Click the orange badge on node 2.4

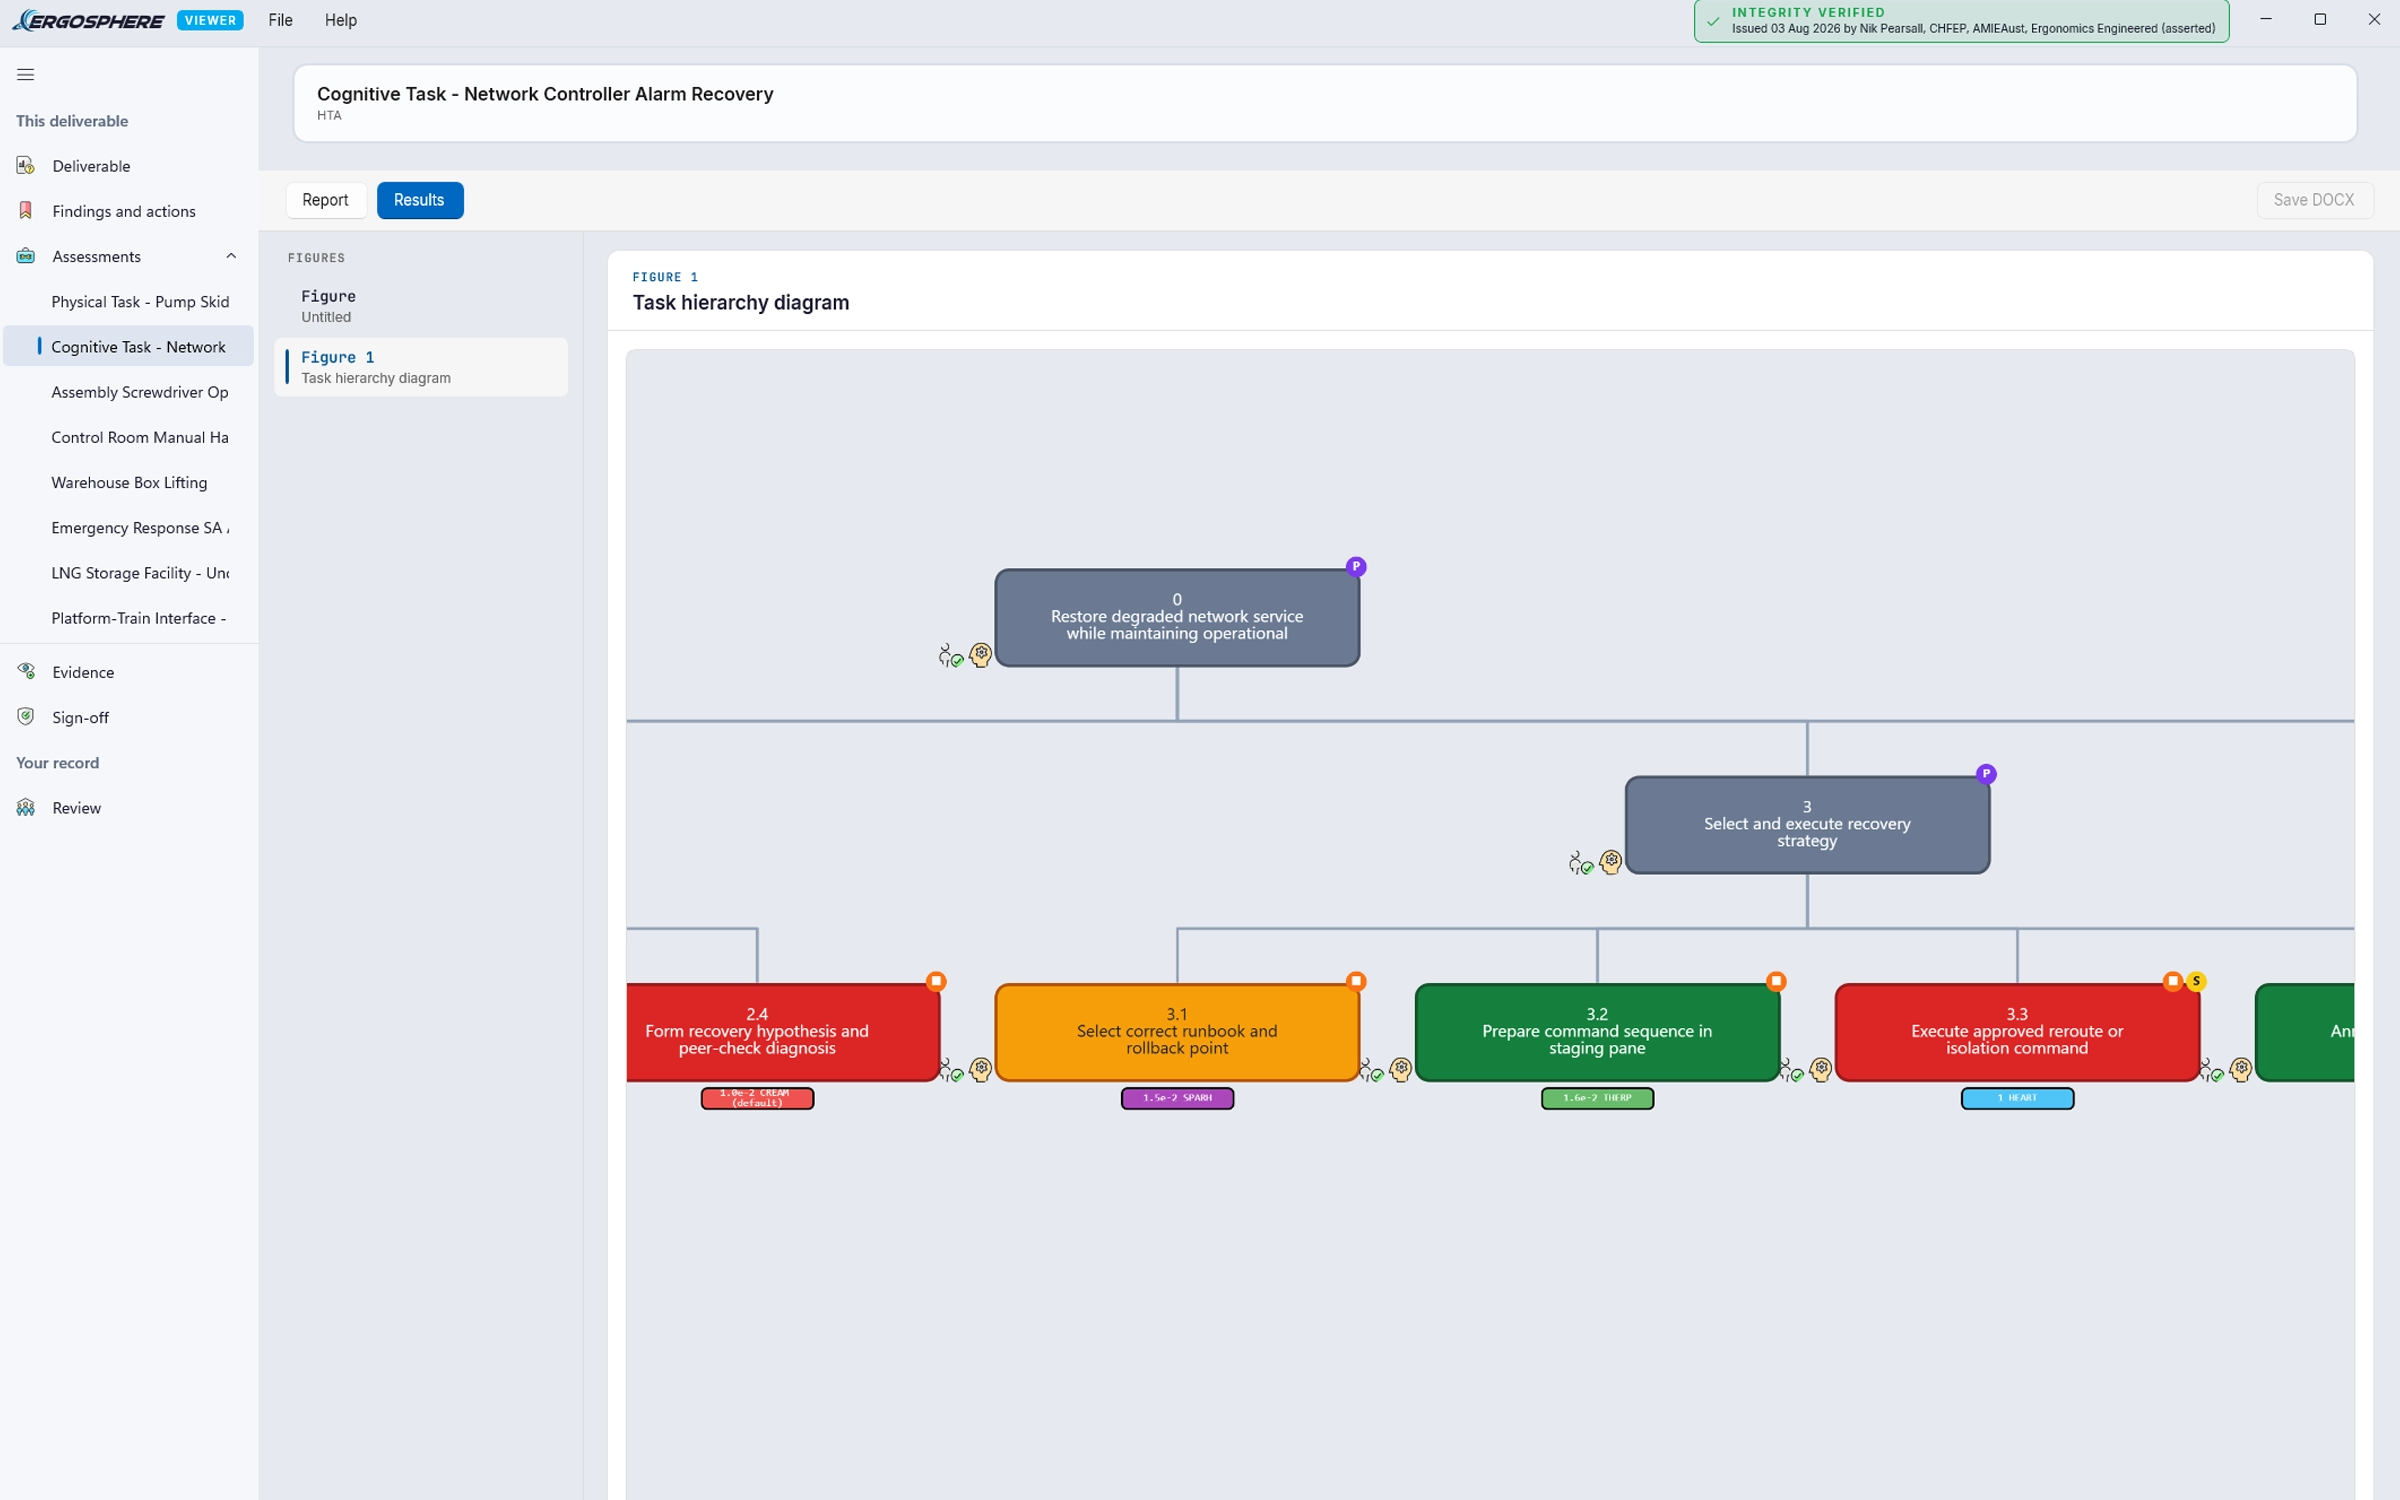pos(936,981)
